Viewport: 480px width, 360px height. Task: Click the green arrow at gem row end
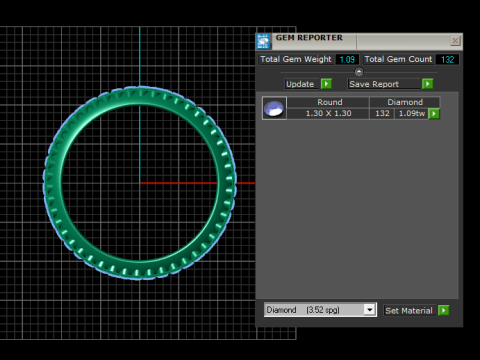click(x=434, y=114)
